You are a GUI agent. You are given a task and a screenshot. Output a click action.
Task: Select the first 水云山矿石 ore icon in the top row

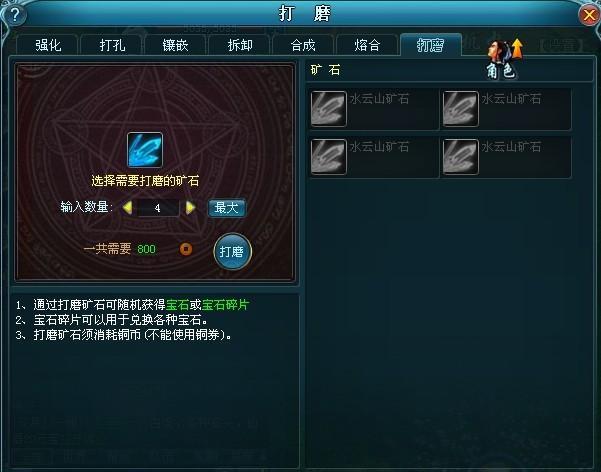[x=328, y=109]
